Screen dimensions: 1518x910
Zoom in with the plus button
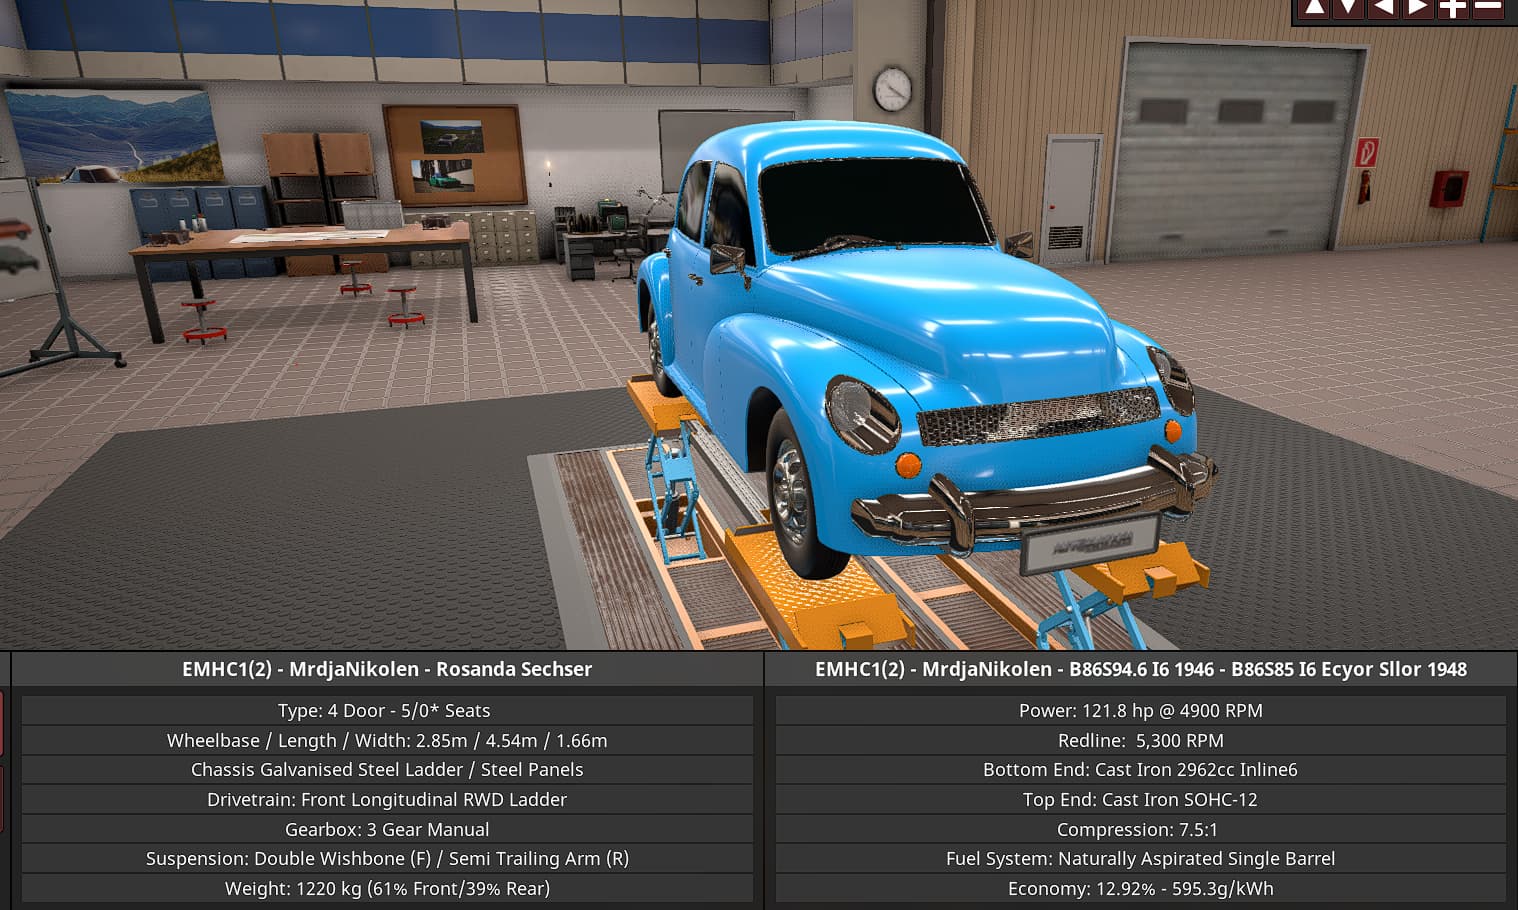coord(1453,8)
